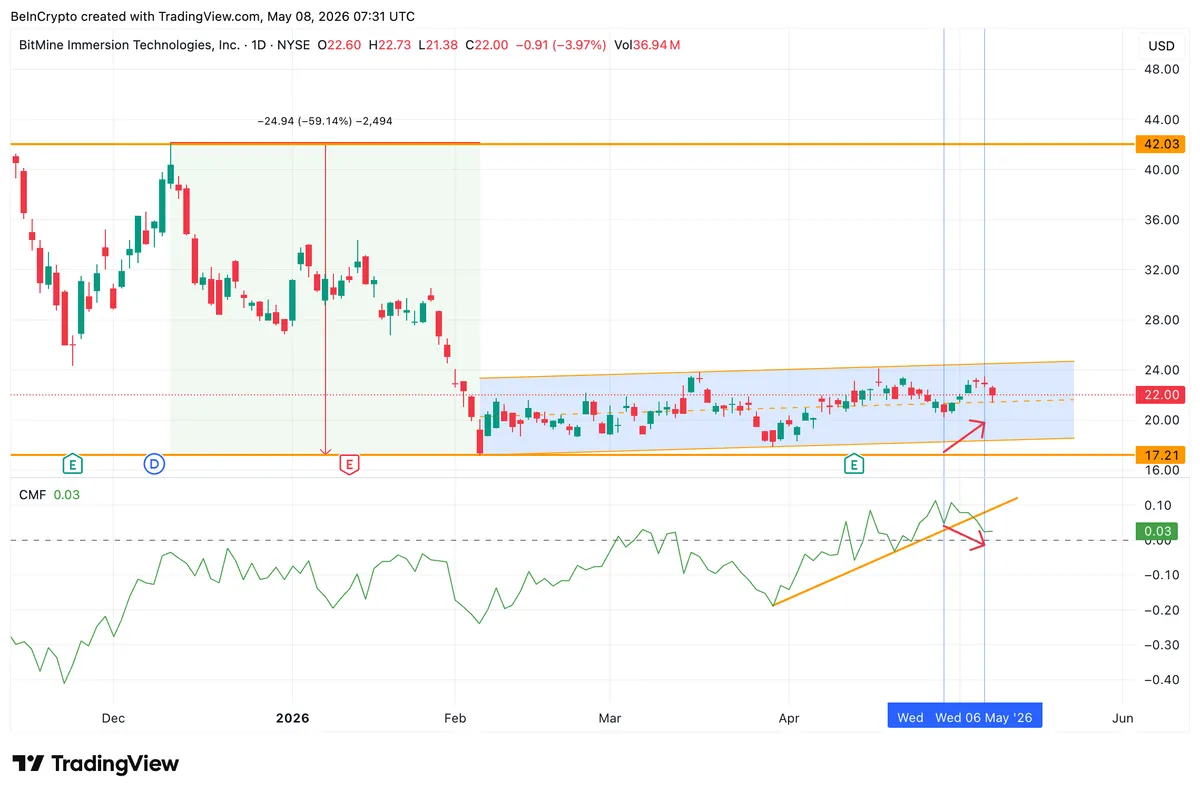Click the Feb label on time axis
Image resolution: width=1200 pixels, height=795 pixels.
(455, 718)
